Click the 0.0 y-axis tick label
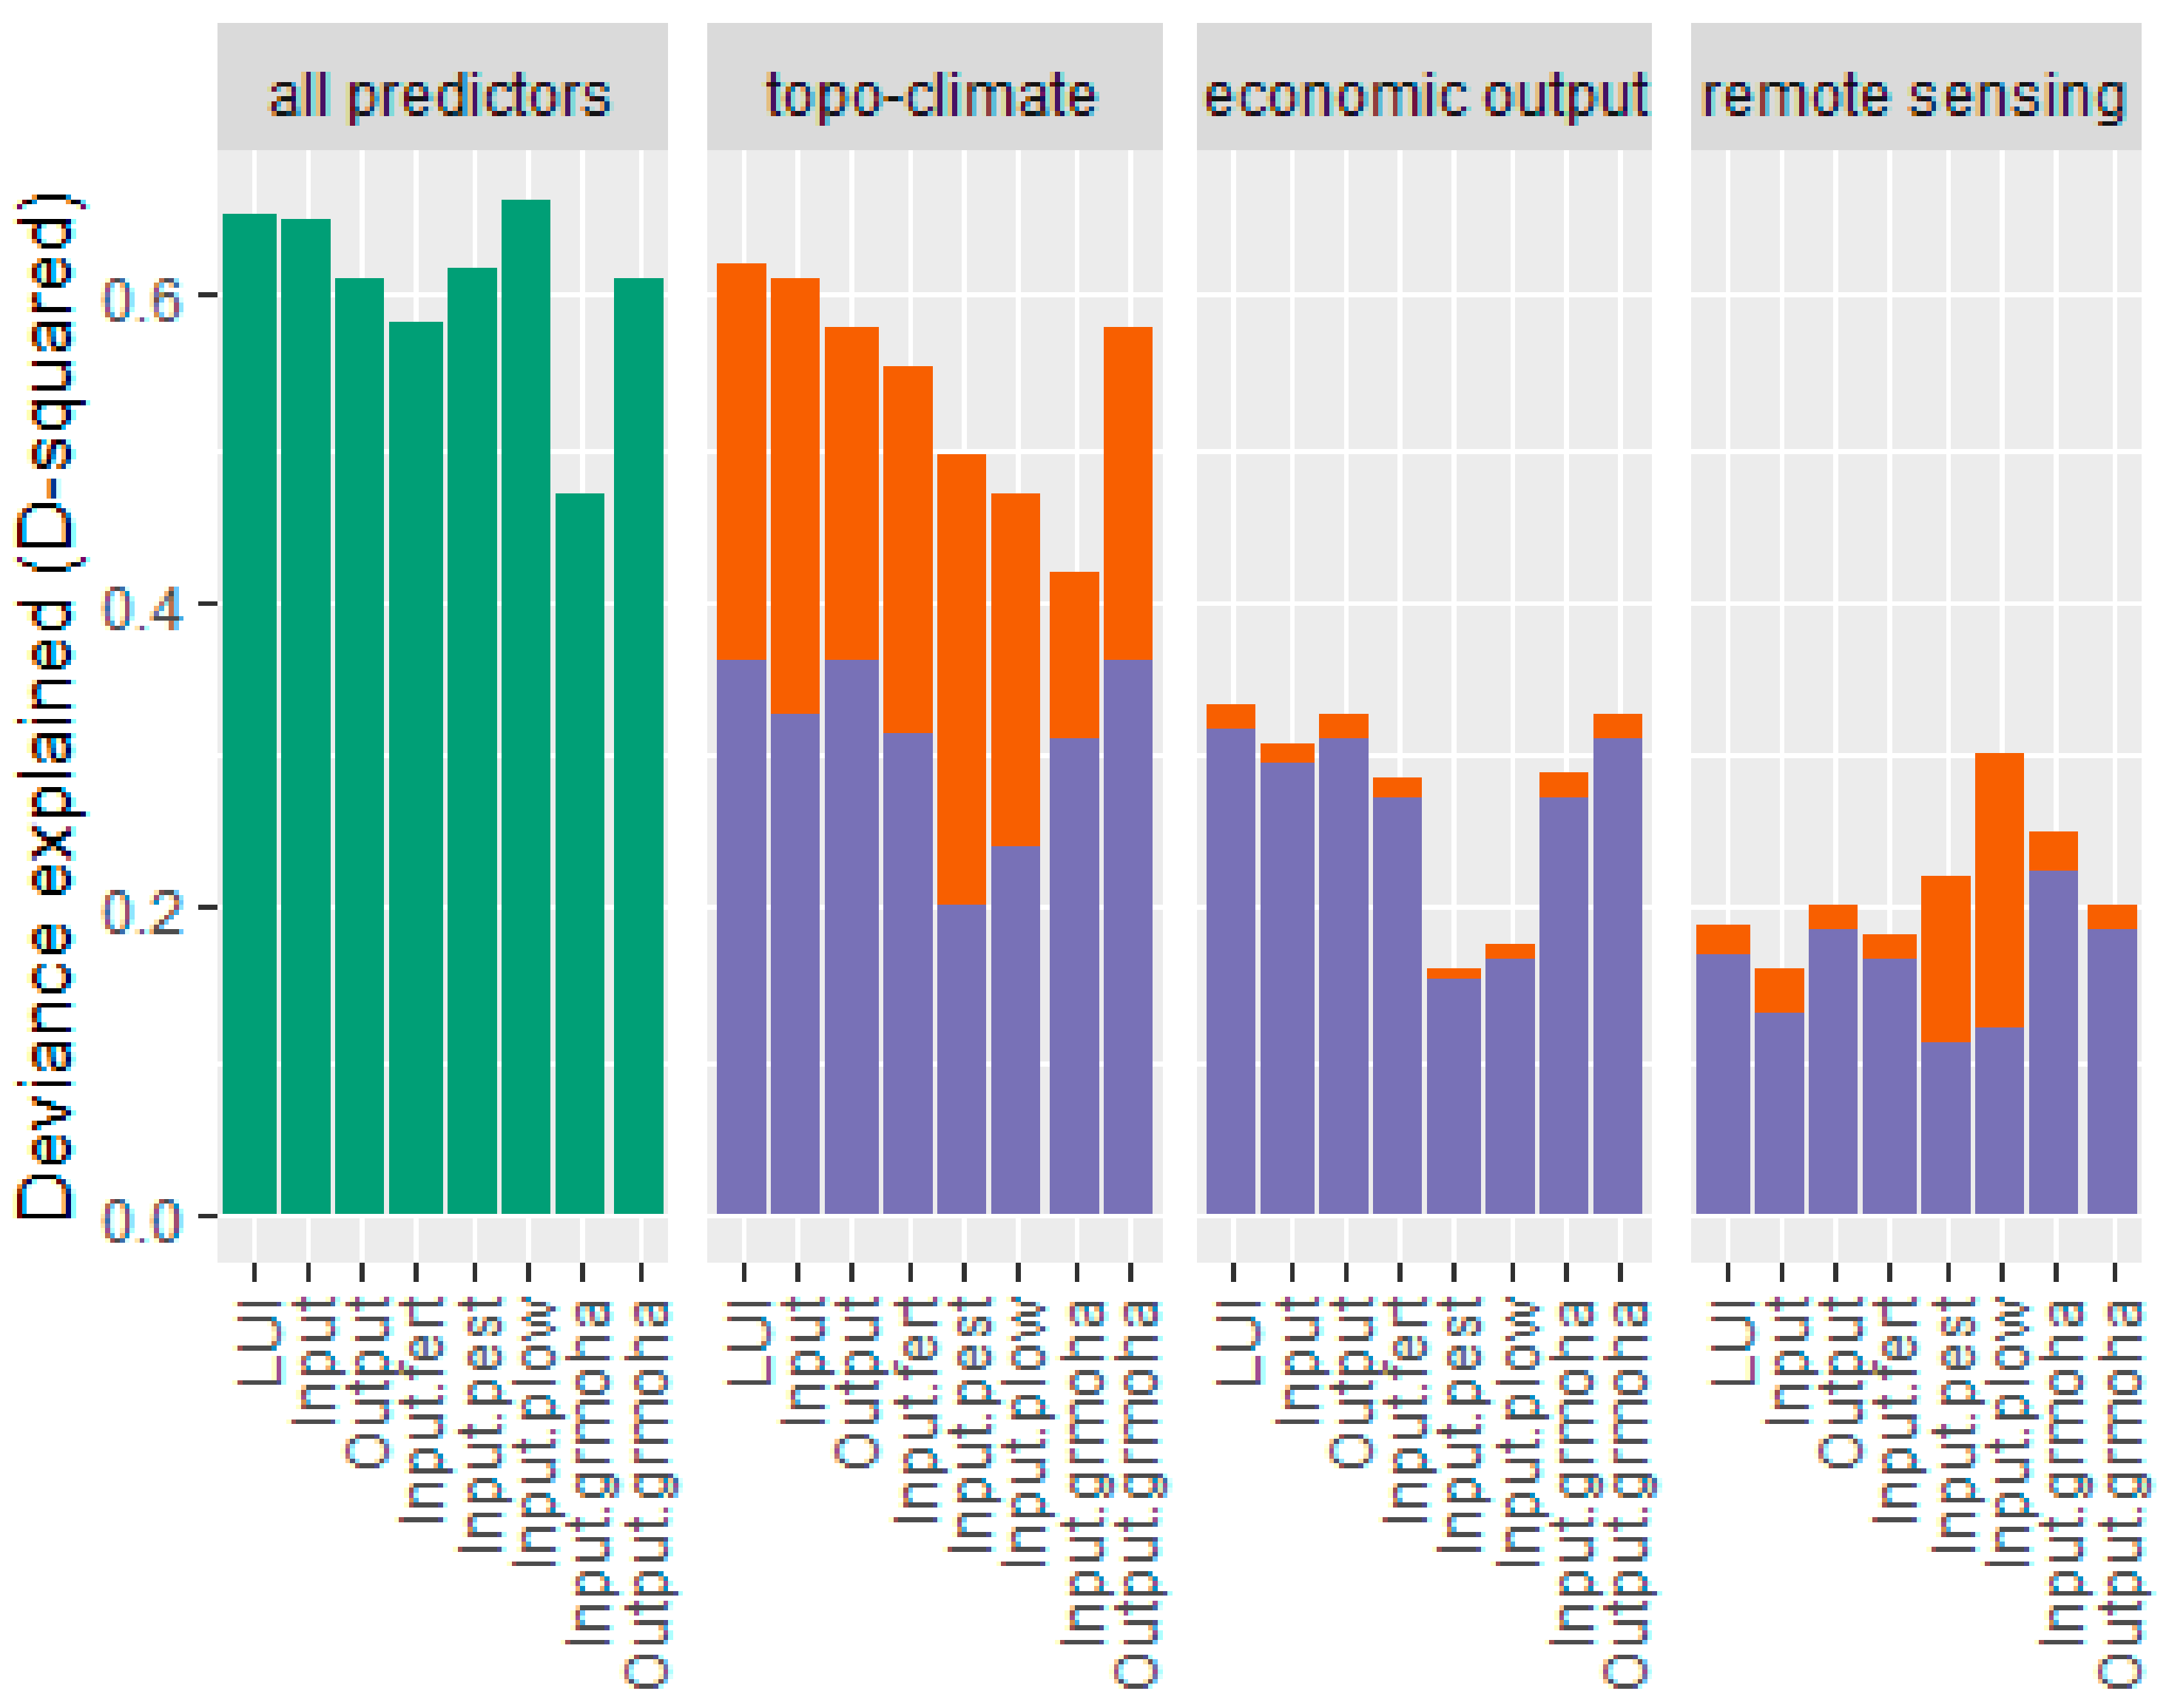Viewport: 2169px width, 1708px height. click(142, 1219)
